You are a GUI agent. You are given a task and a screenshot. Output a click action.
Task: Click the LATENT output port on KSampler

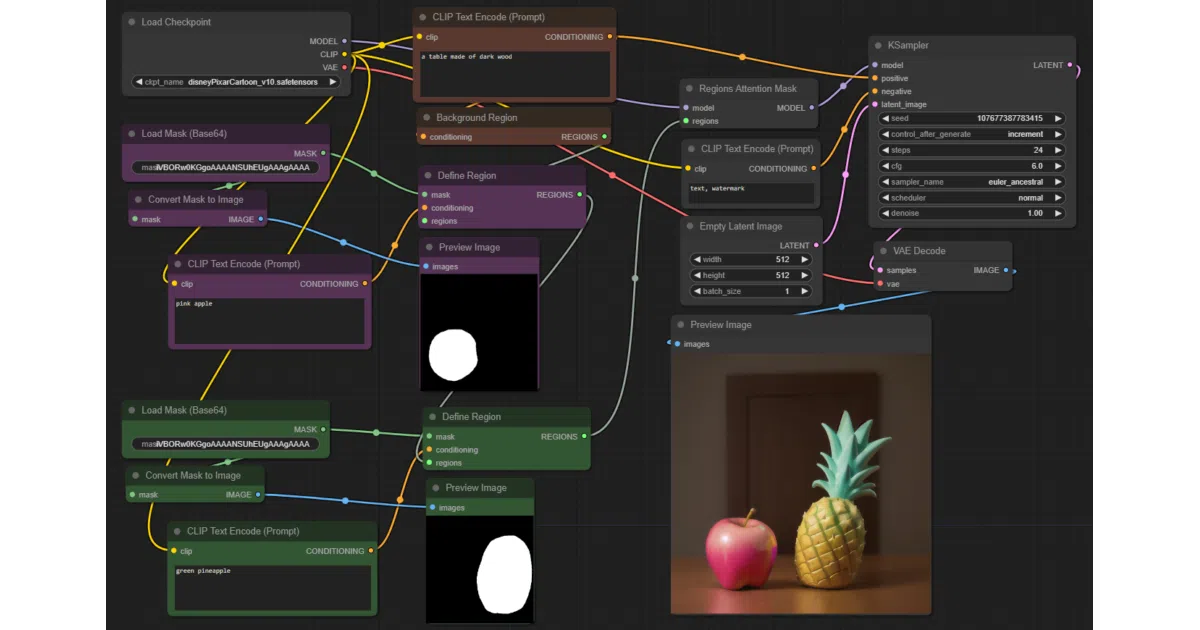[x=1070, y=65]
